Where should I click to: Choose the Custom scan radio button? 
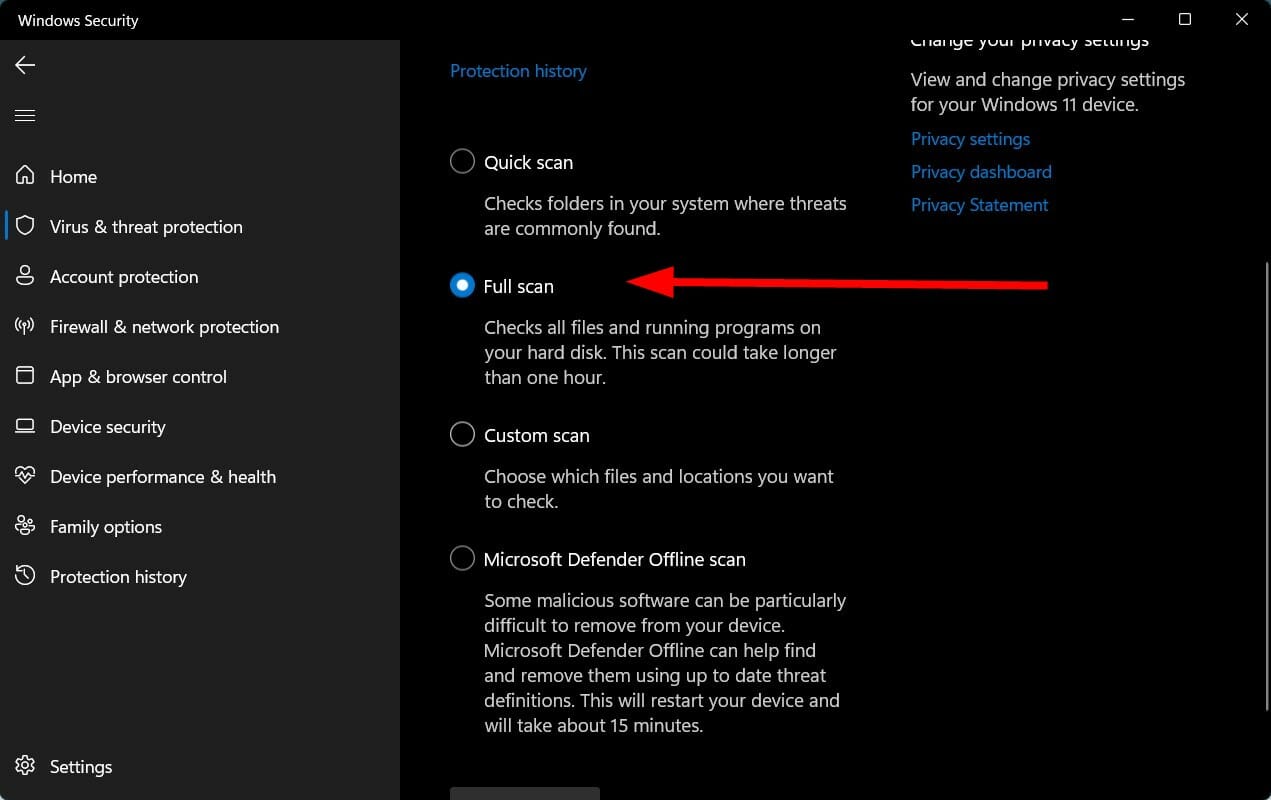click(x=462, y=434)
